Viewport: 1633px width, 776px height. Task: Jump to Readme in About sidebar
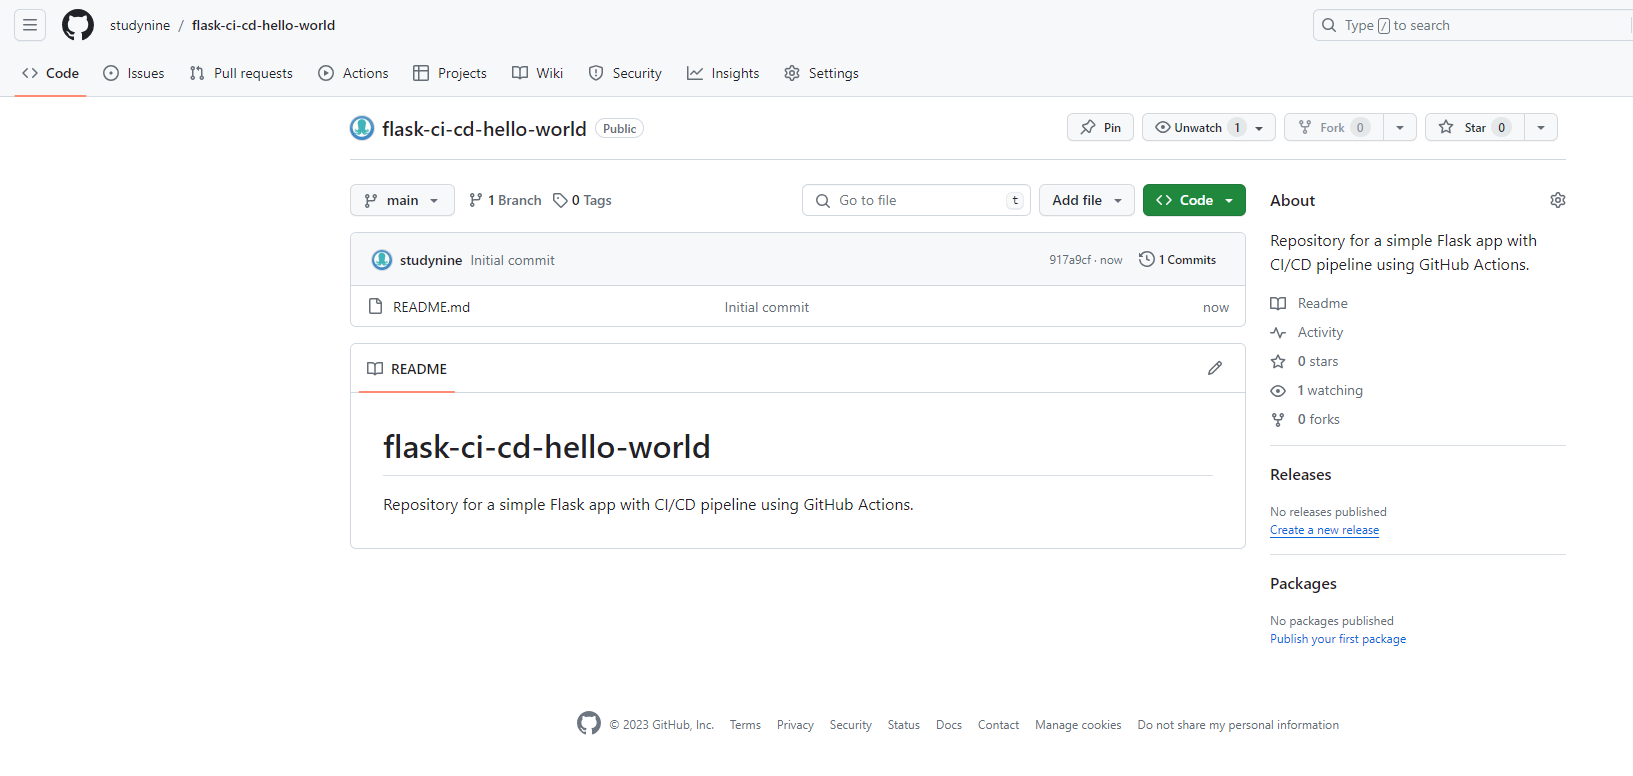pos(1309,303)
